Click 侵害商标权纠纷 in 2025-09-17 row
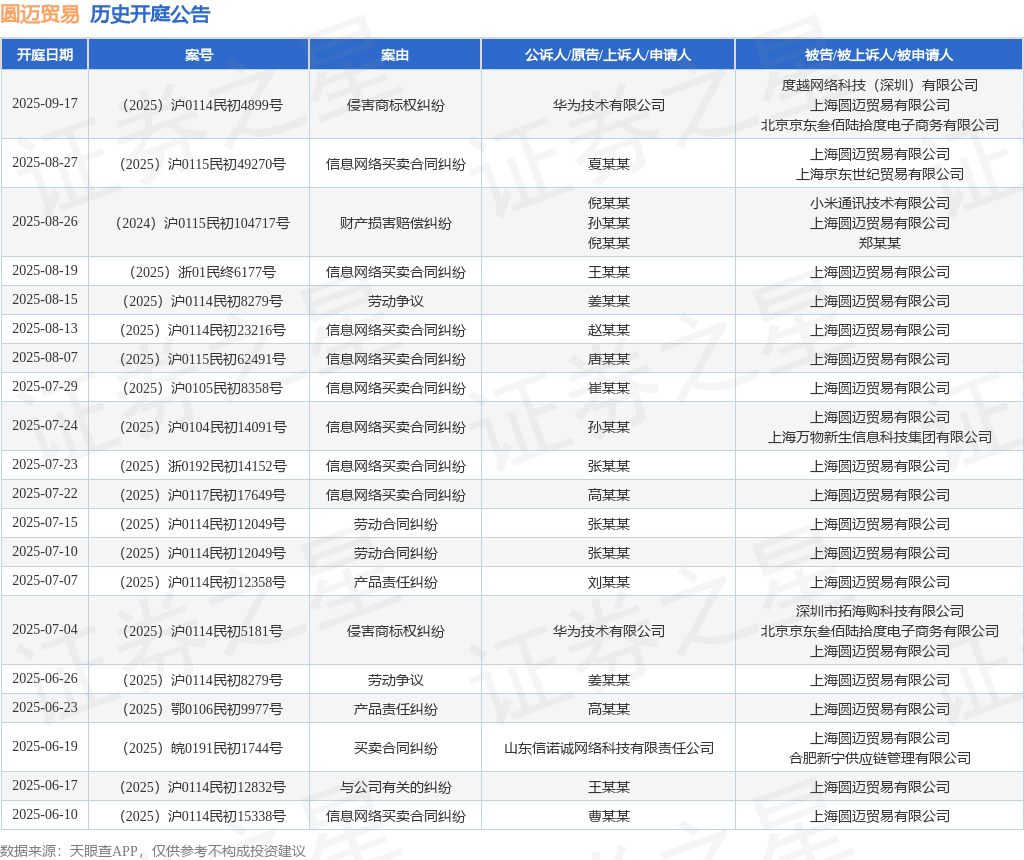 pos(396,105)
